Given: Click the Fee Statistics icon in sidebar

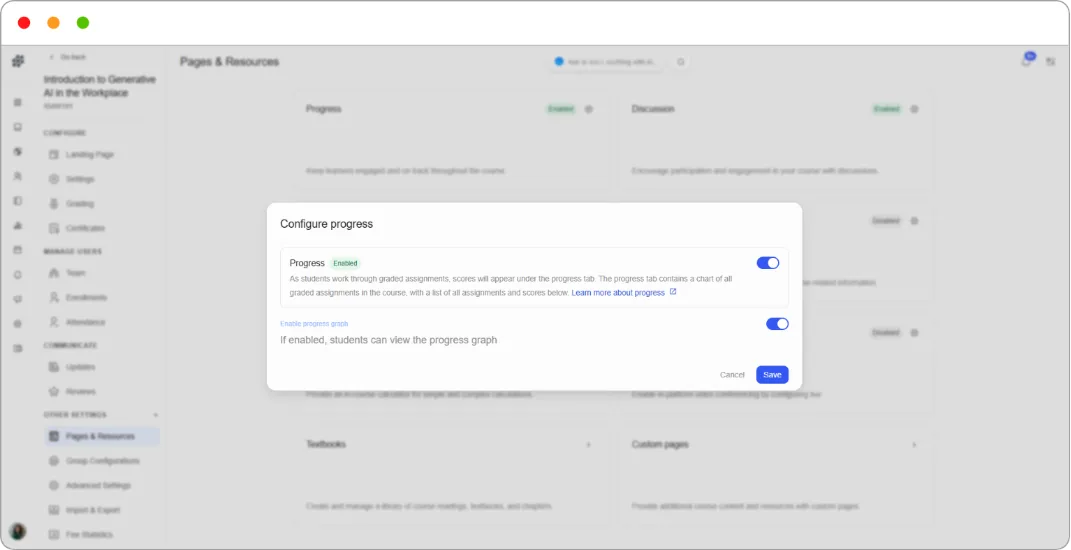Looking at the screenshot, I should [x=53, y=534].
